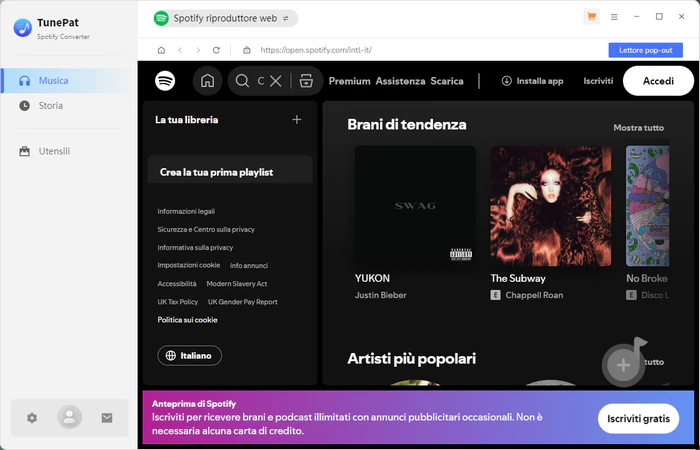700x450 pixels.
Task: Create playlist with library plus icon
Action: tap(296, 120)
